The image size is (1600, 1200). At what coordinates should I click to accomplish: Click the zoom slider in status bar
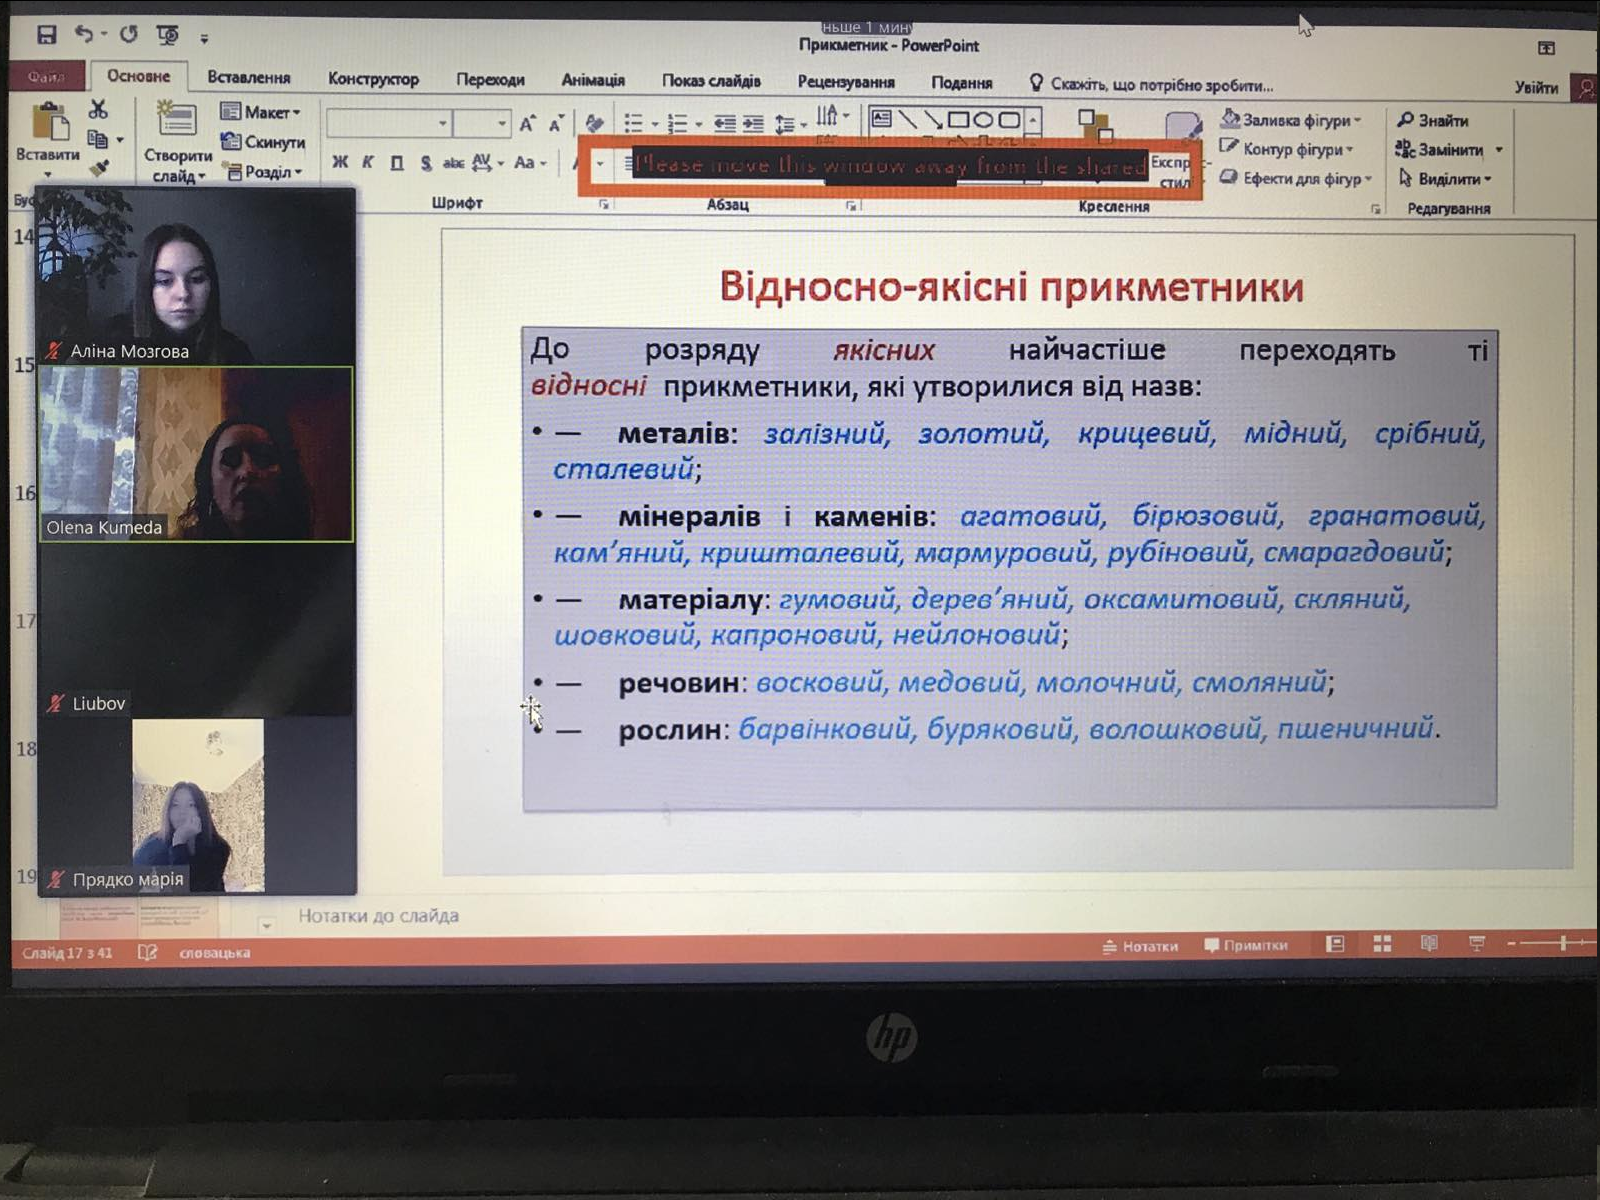(x=1562, y=943)
